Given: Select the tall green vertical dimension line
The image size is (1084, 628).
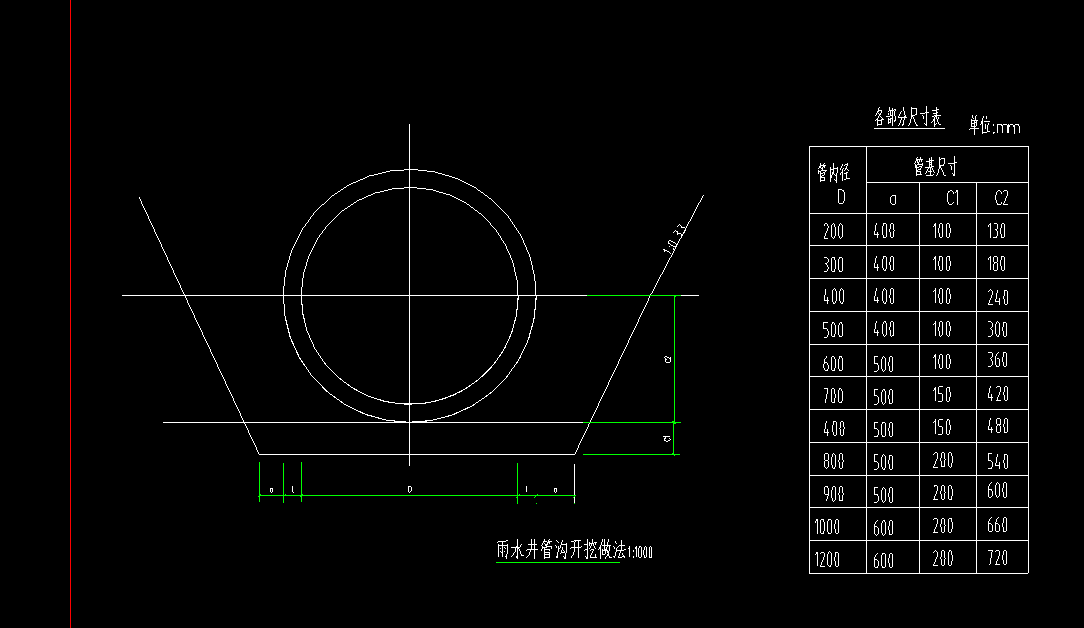Looking at the screenshot, I should point(675,358).
